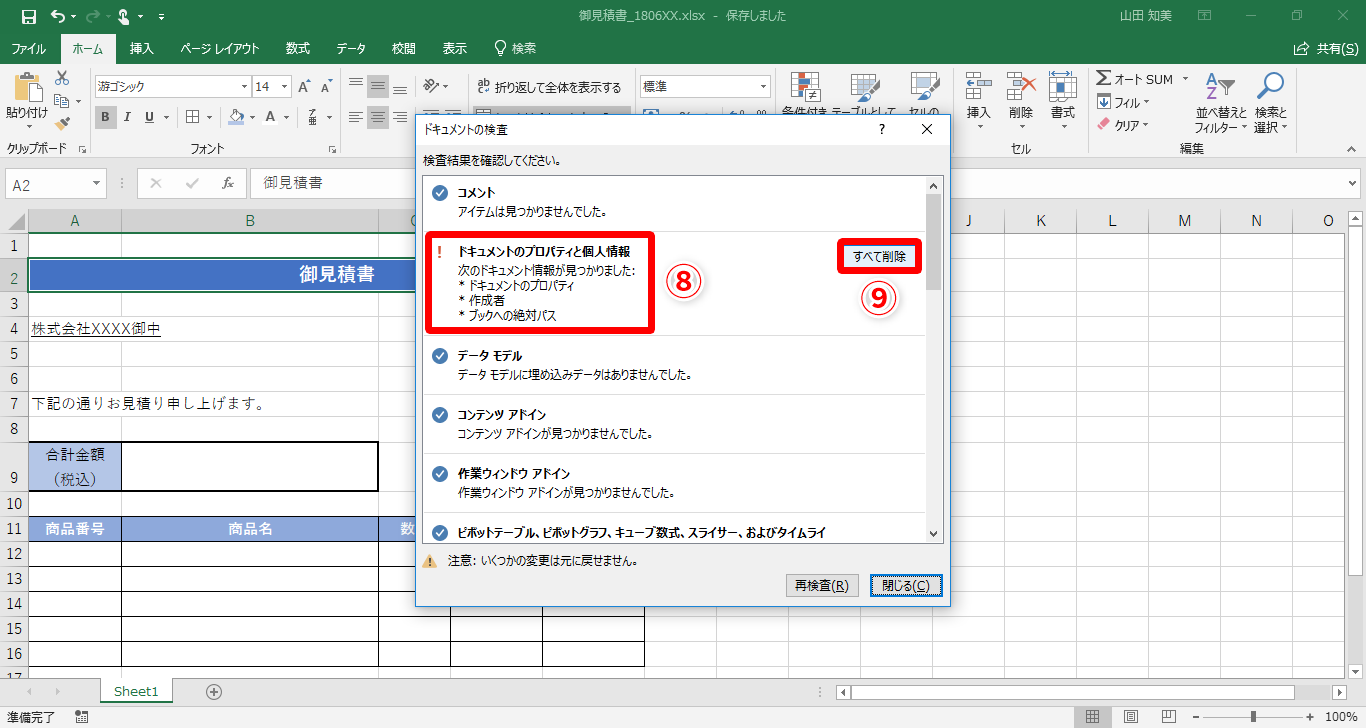Viewport: 1366px width, 728px height.
Task: Add a new sheet with the plus icon
Action: click(x=213, y=691)
